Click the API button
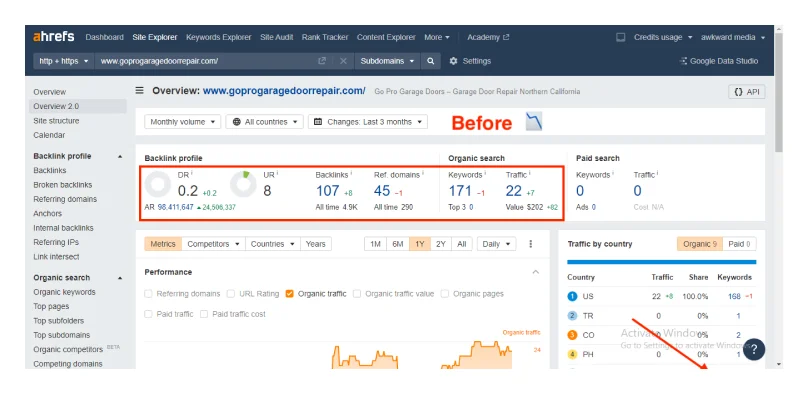This screenshot has height=394, width=808. 747,92
